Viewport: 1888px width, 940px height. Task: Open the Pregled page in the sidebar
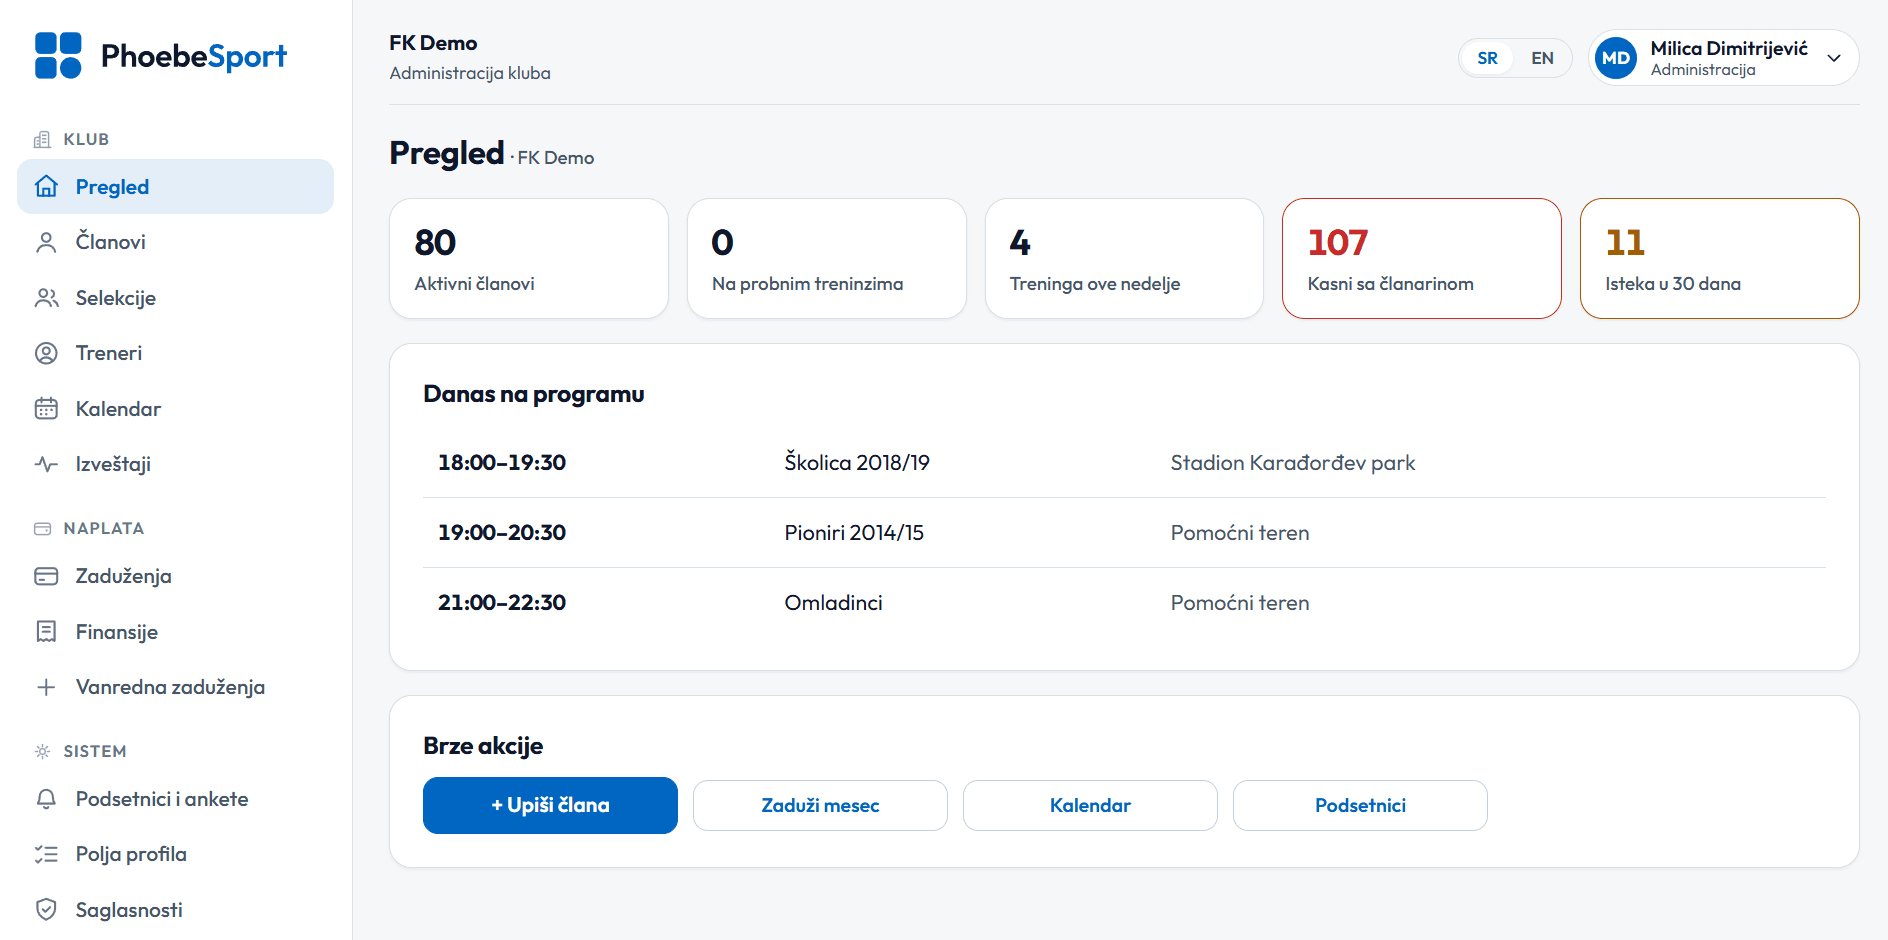(175, 186)
